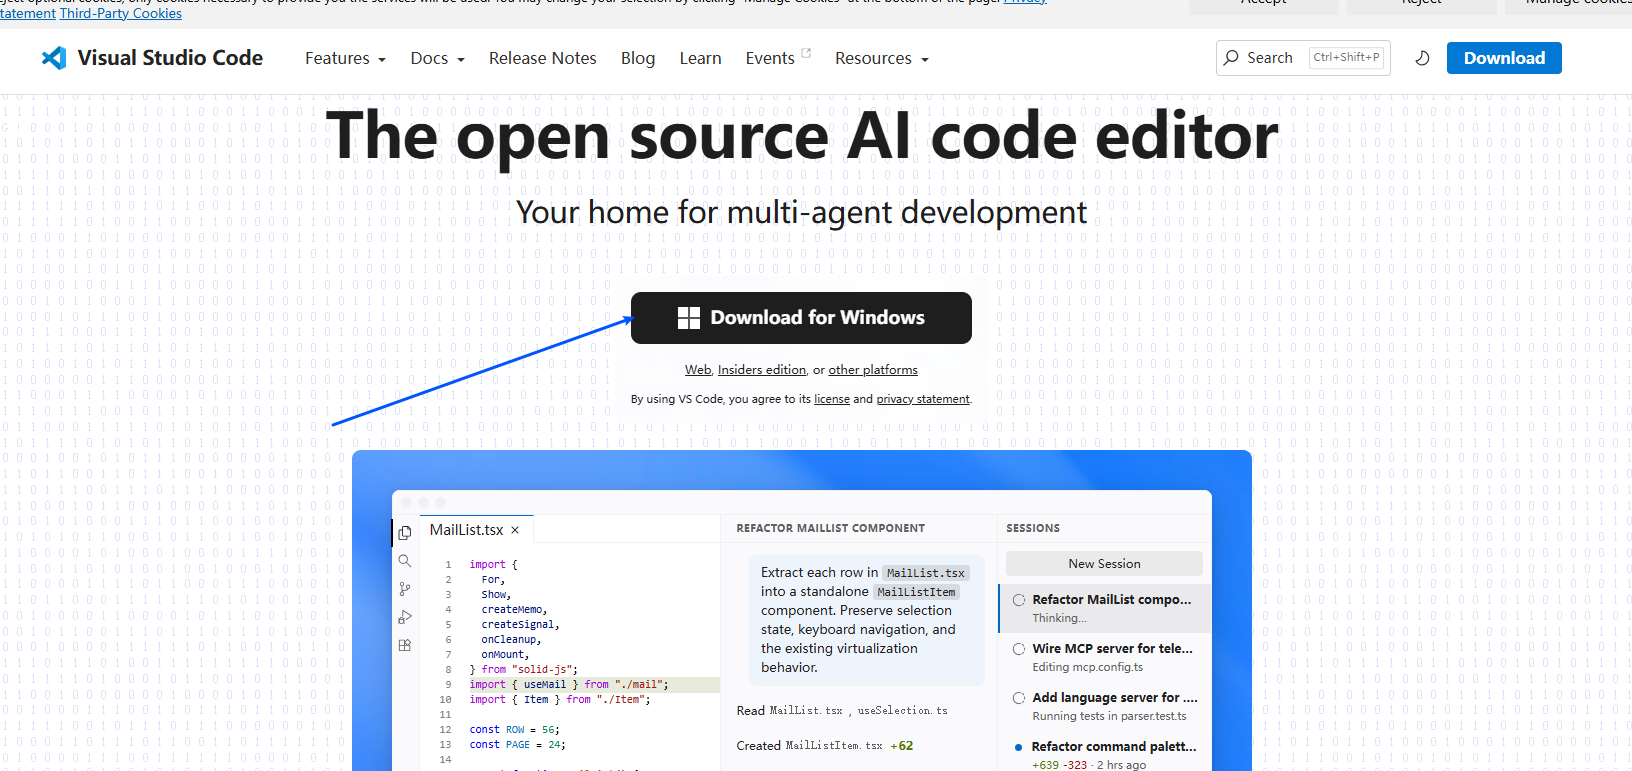Click the "Thinking..." status text

pyautogui.click(x=1059, y=618)
